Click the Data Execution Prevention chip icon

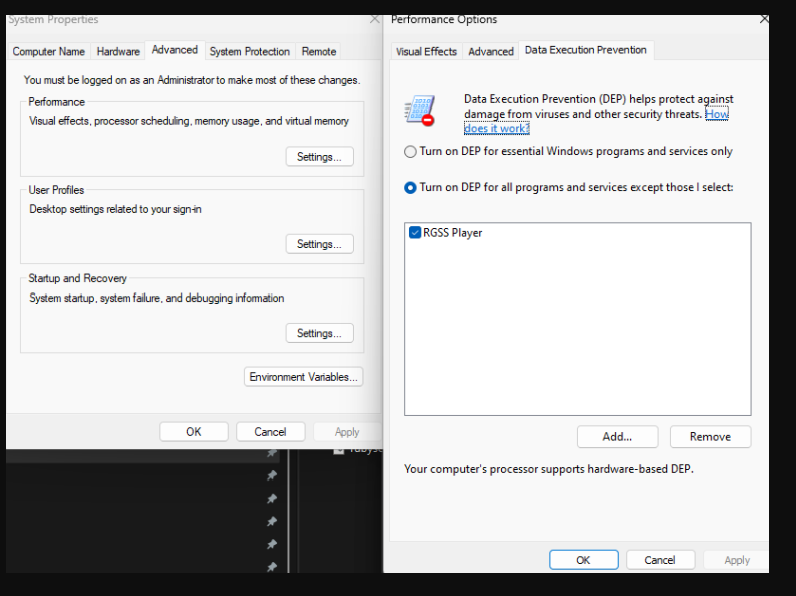(x=419, y=110)
